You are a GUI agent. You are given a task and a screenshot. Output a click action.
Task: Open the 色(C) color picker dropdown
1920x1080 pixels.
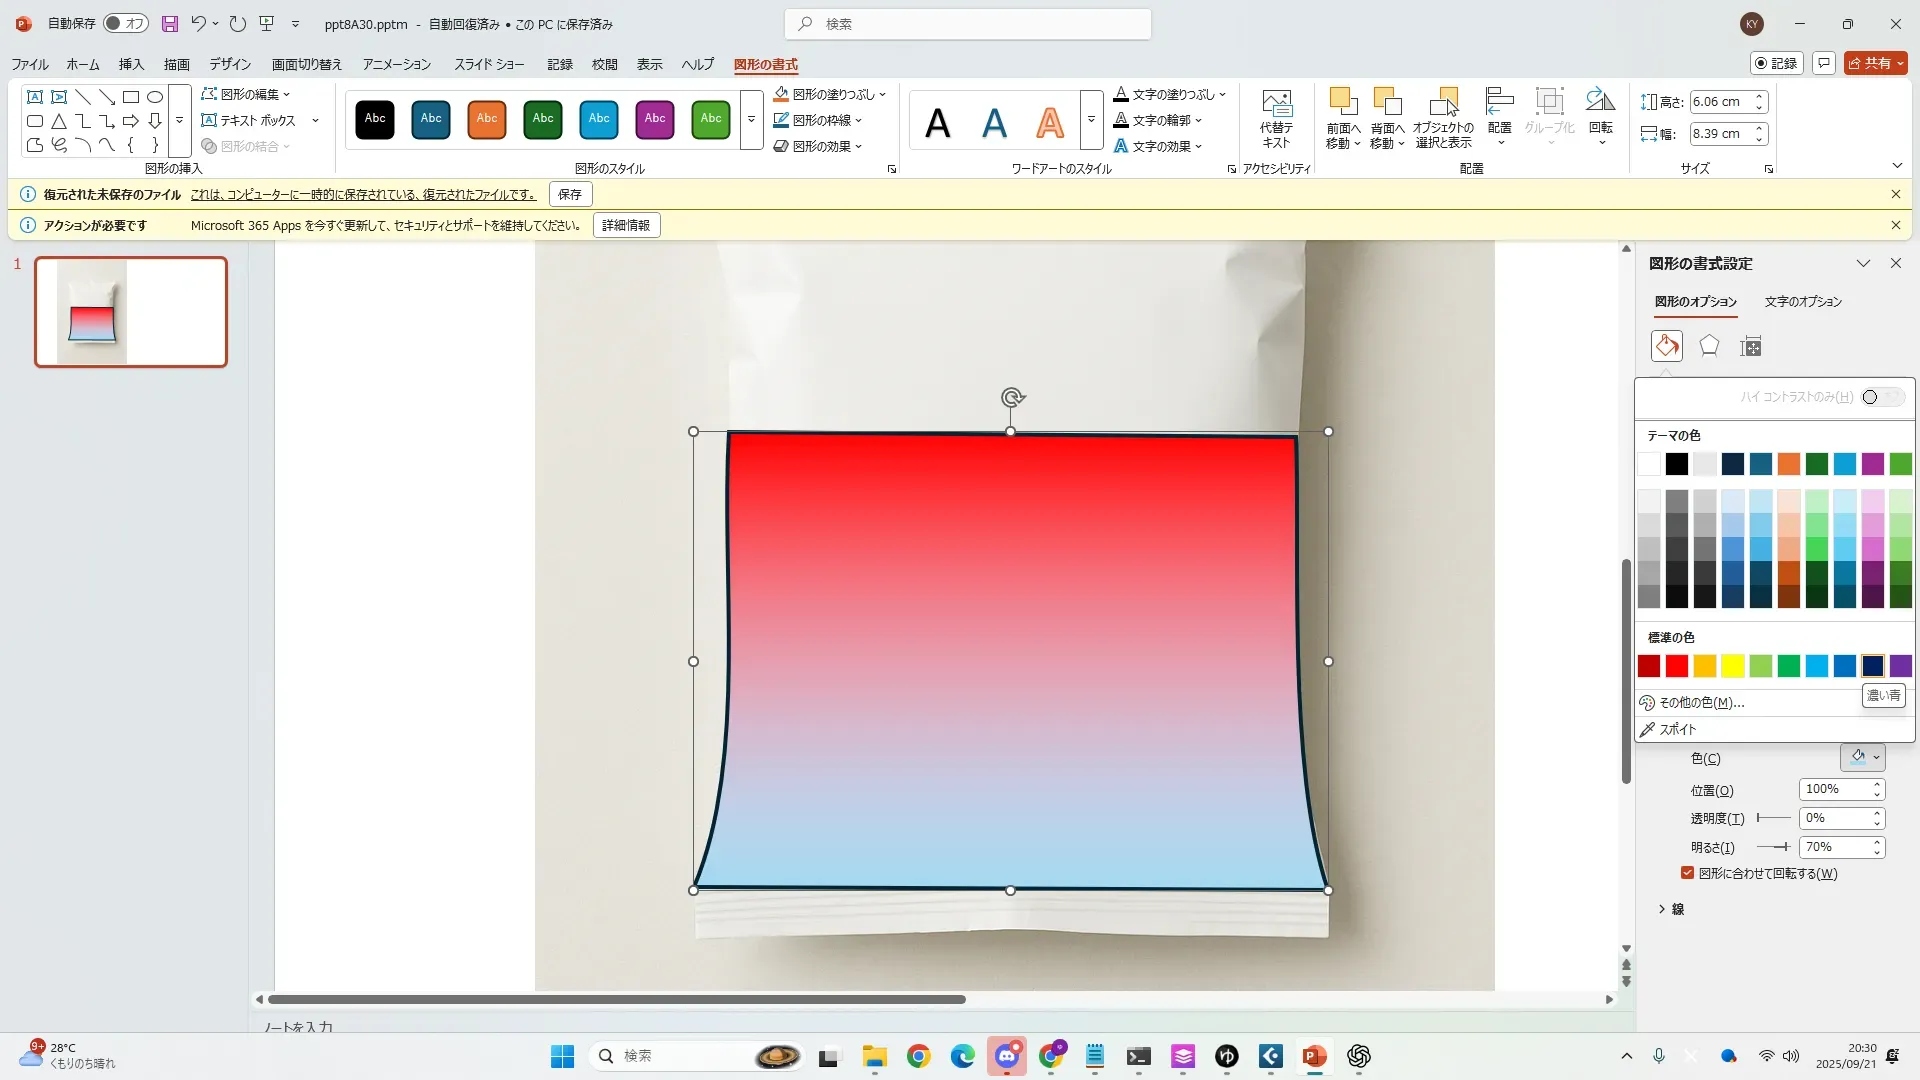1862,758
